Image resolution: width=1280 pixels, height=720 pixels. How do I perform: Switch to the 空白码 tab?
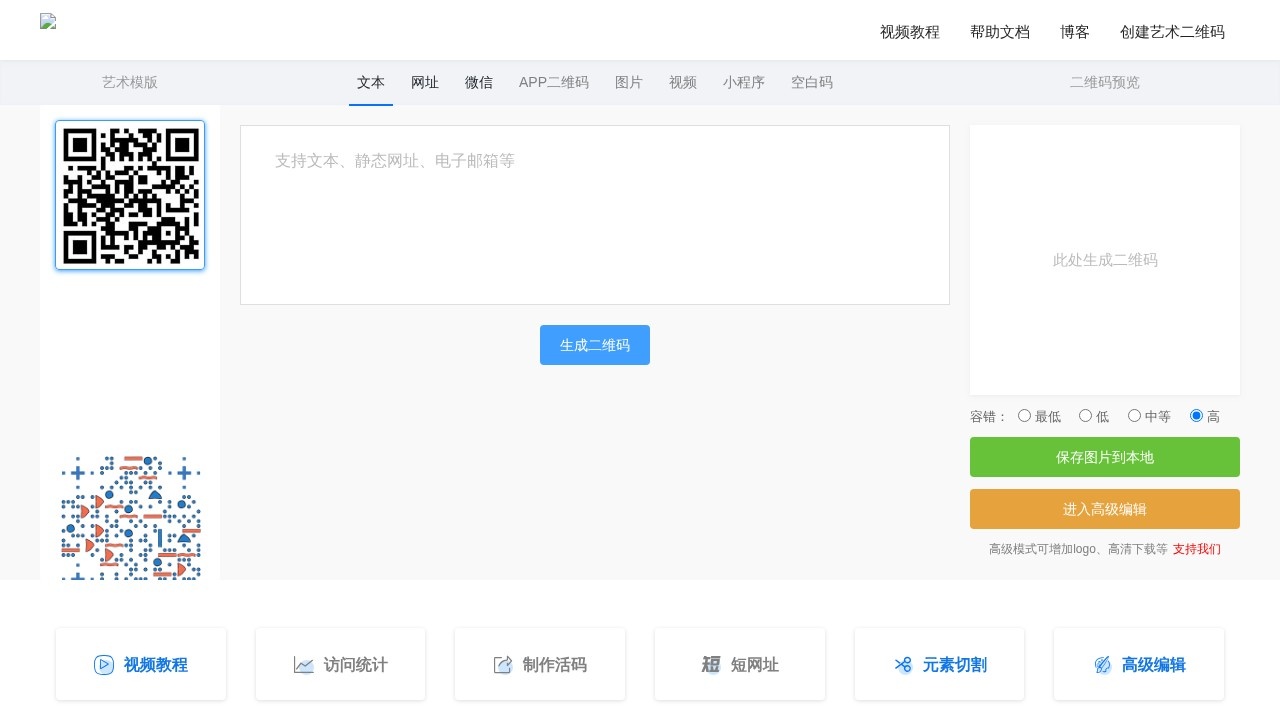(812, 83)
